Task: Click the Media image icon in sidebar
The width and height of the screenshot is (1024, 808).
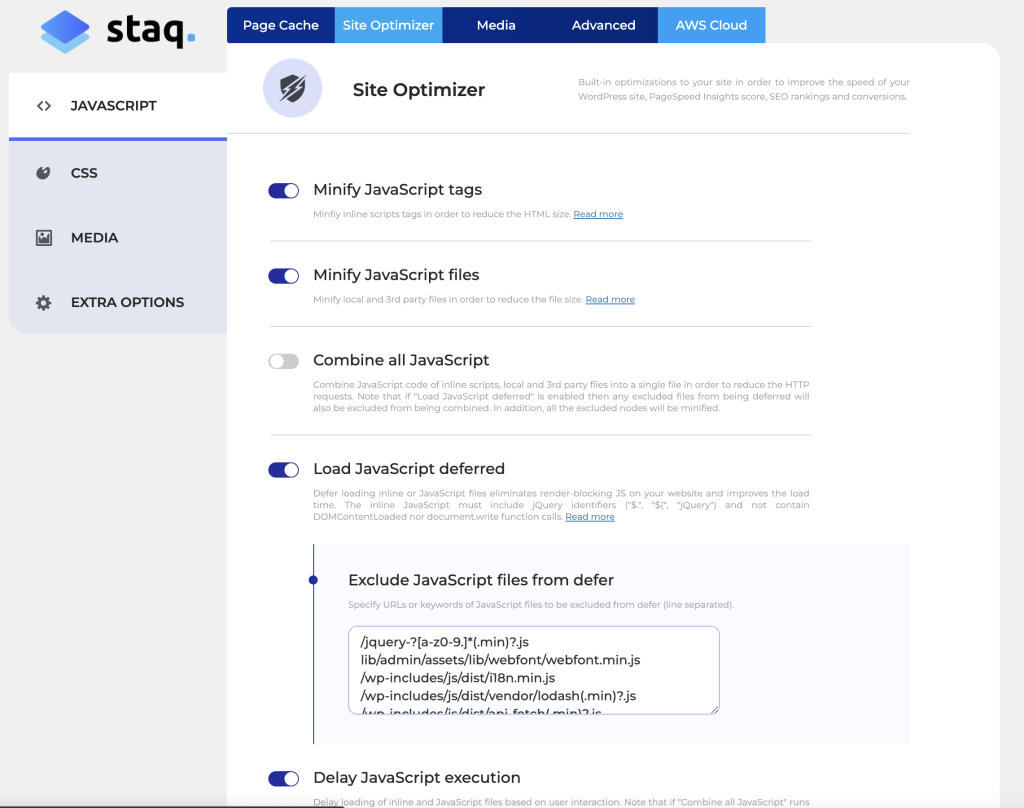Action: (x=43, y=238)
